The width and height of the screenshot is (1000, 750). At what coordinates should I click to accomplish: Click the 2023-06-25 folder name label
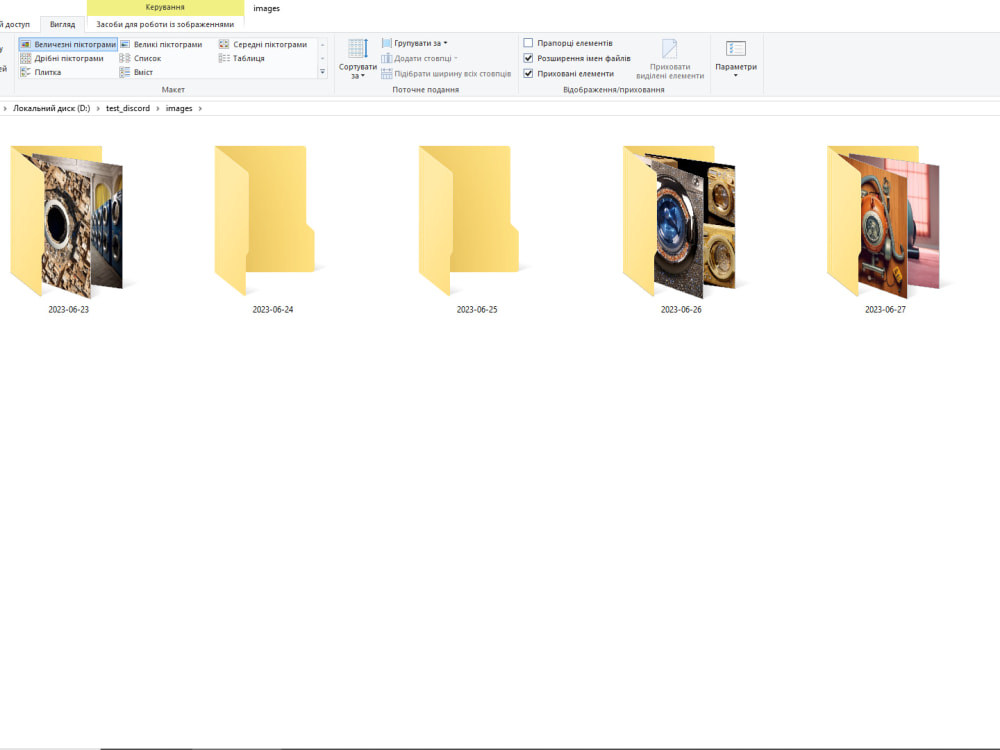coord(477,310)
